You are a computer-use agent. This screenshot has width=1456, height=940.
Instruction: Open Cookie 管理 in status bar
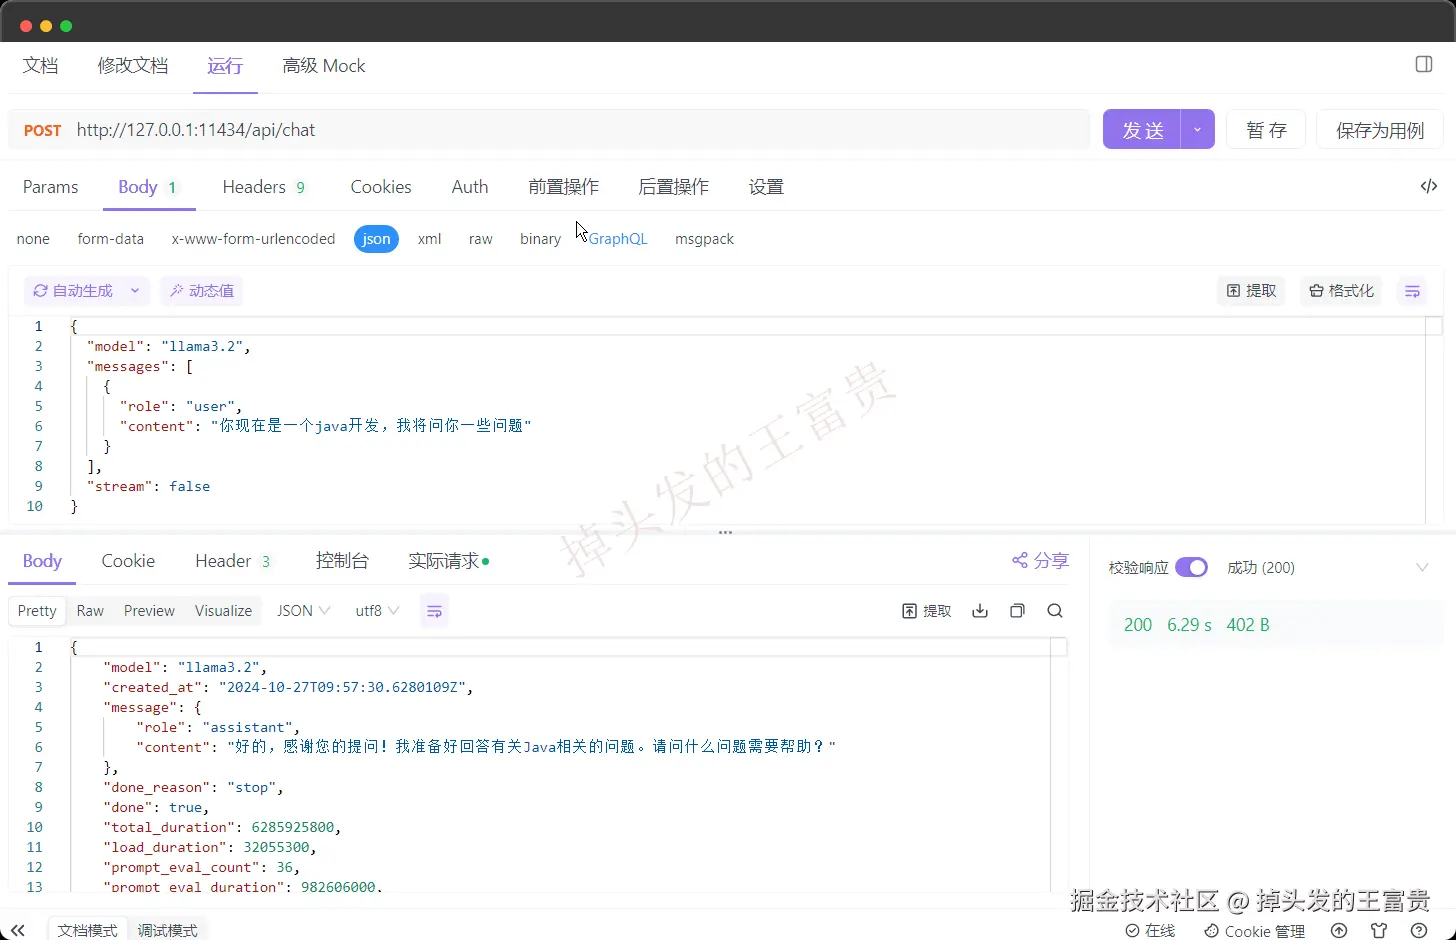[x=1255, y=931]
